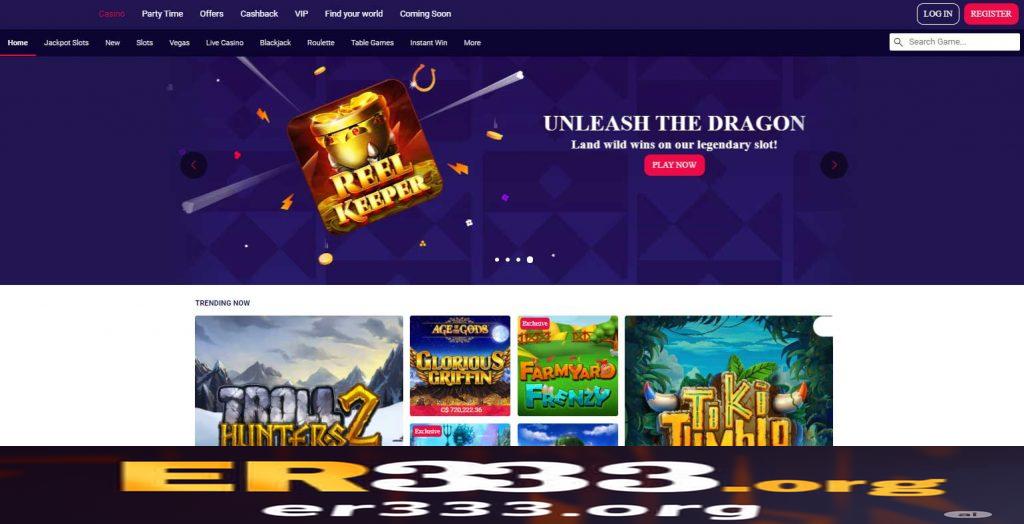The height and width of the screenshot is (524, 1024).
Task: Focus the Search Game input field
Action: [x=954, y=42]
